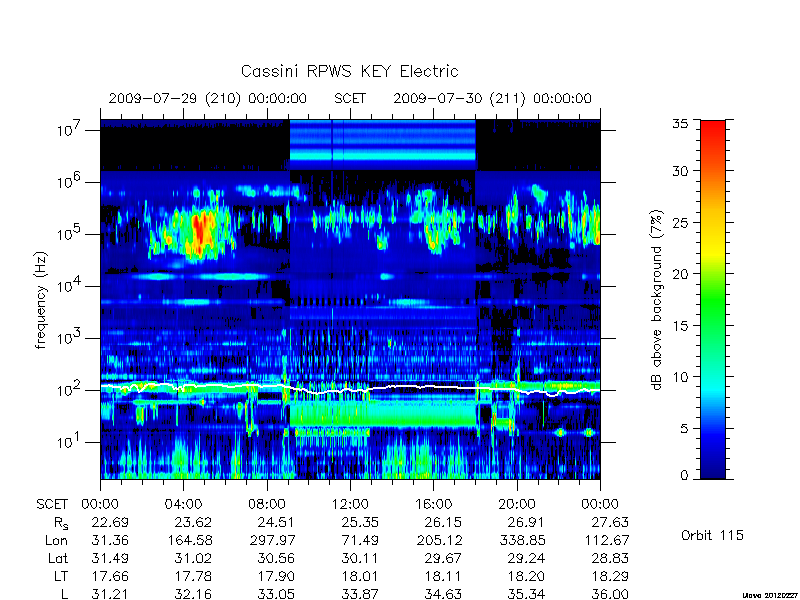
Task: Click the Rs value 22.69
Action: (110, 522)
